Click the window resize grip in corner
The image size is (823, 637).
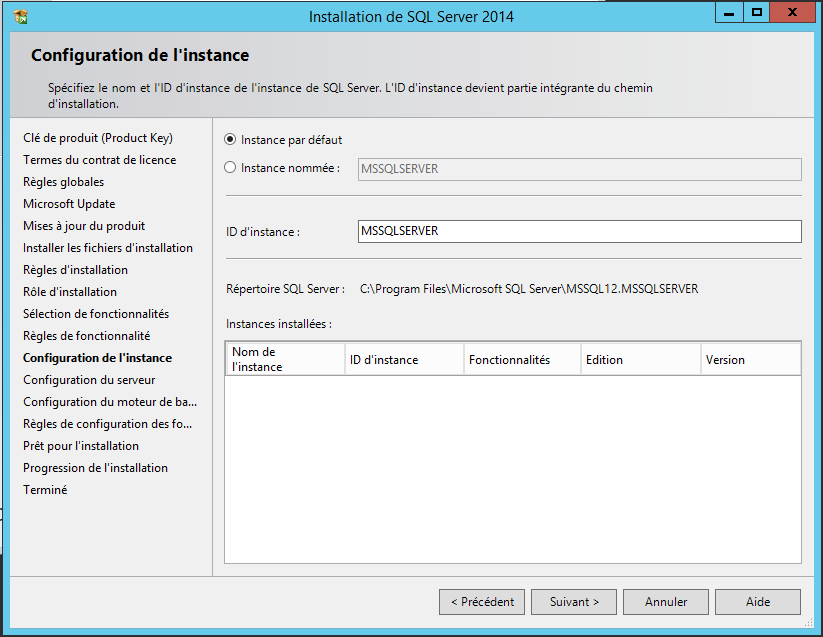click(x=808, y=622)
